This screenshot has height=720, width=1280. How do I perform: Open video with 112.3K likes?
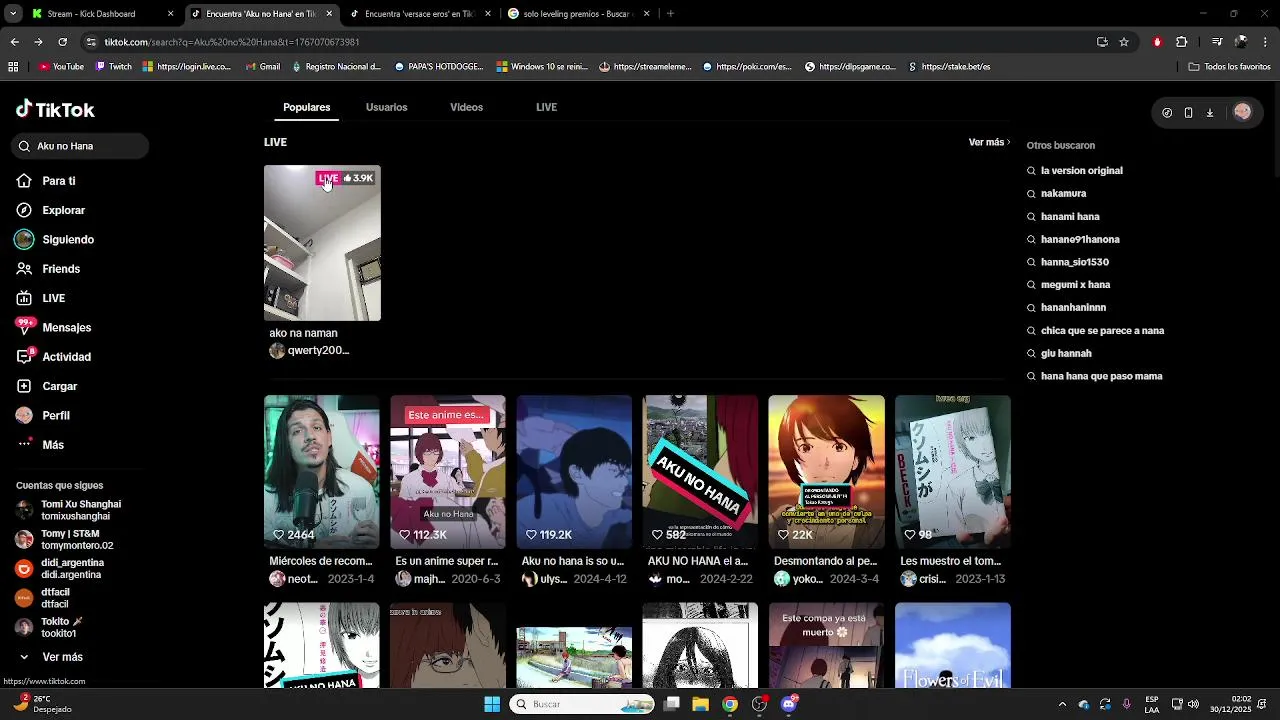448,472
